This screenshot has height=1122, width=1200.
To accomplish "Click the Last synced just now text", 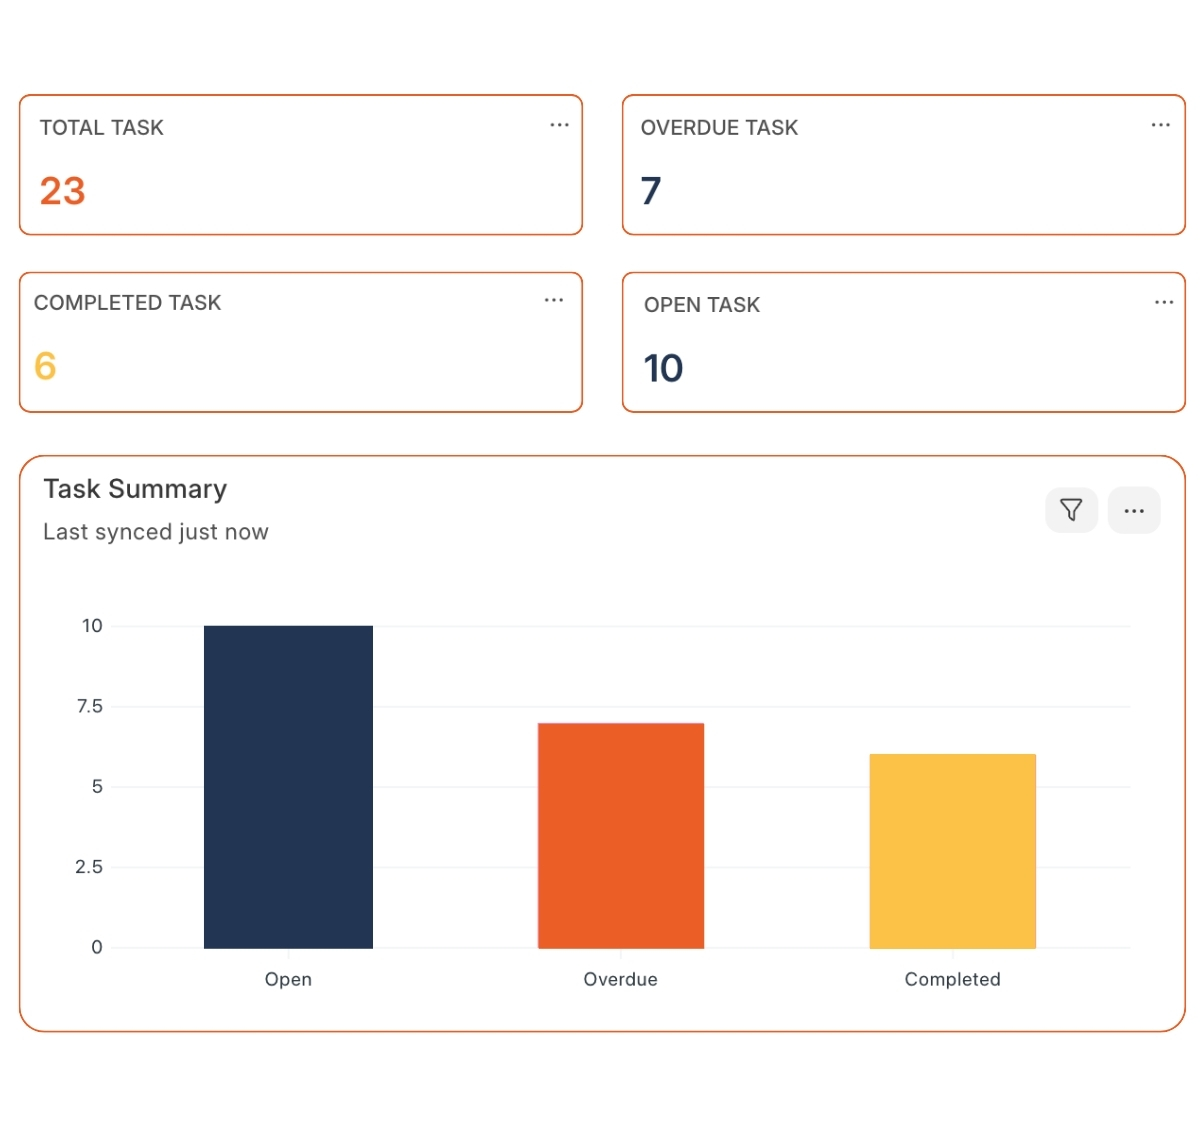I will coord(156,532).
